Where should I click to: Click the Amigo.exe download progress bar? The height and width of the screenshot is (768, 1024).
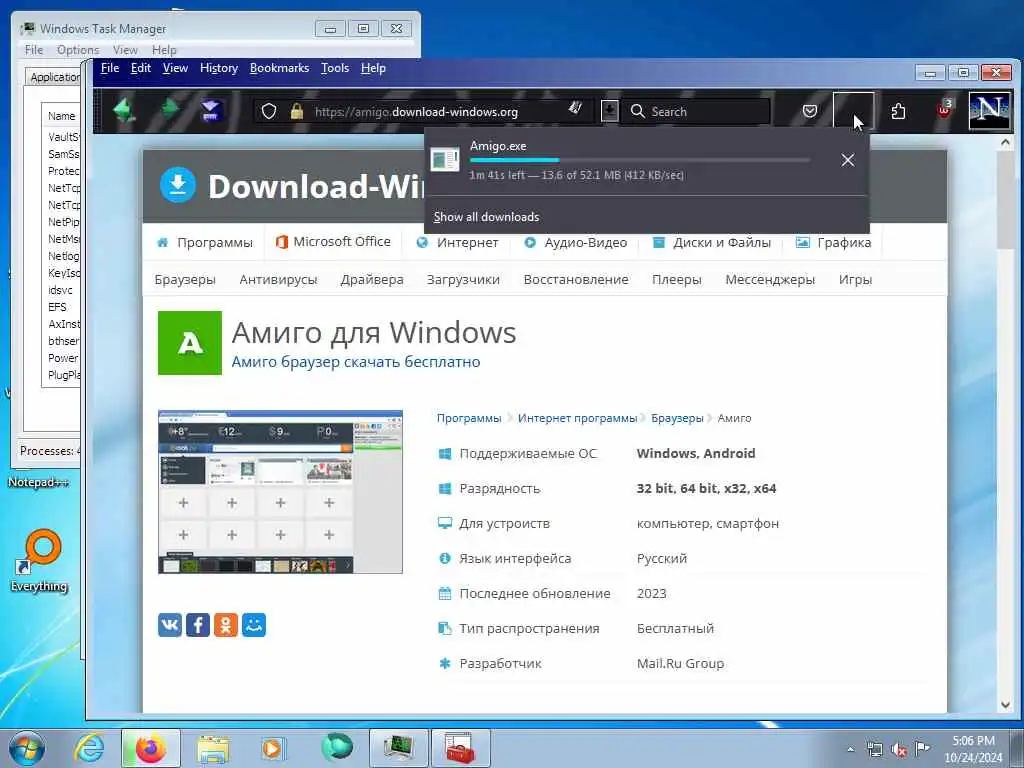(639, 160)
